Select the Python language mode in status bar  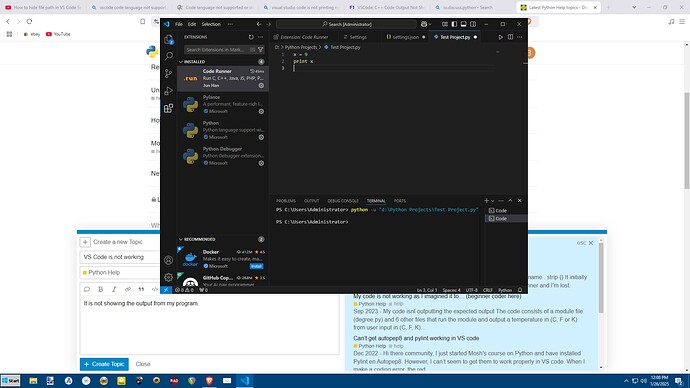(x=505, y=290)
